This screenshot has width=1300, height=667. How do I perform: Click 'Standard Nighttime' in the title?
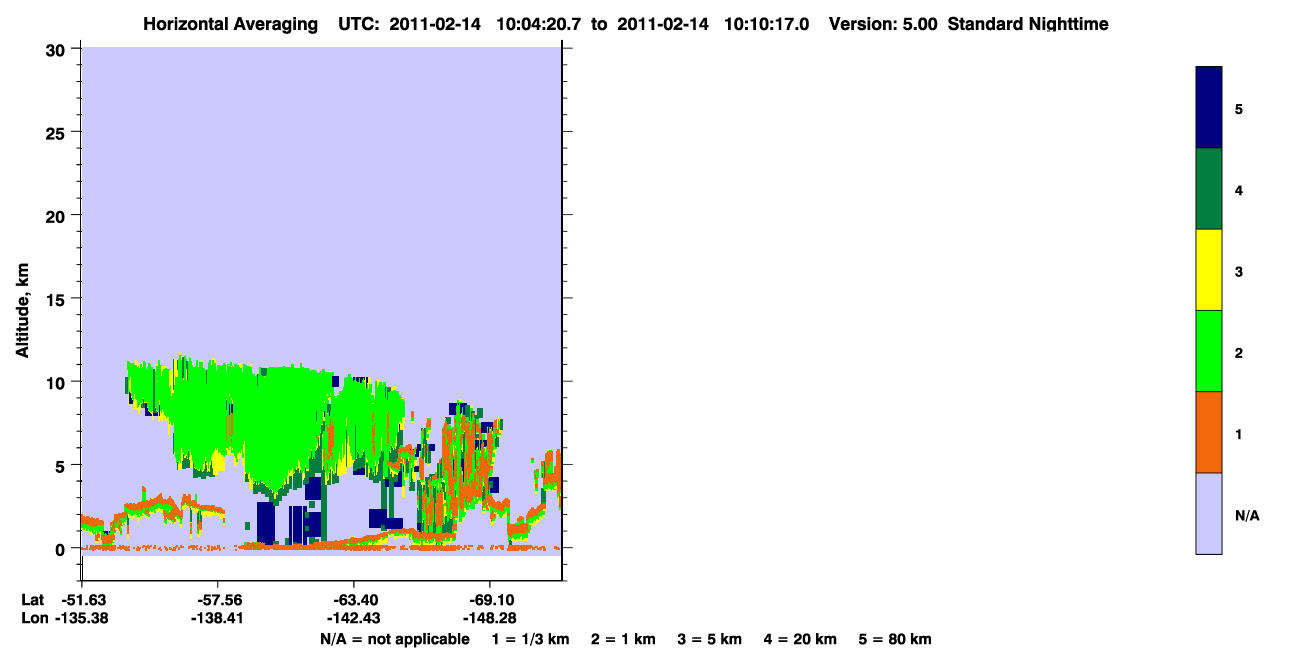[1028, 24]
